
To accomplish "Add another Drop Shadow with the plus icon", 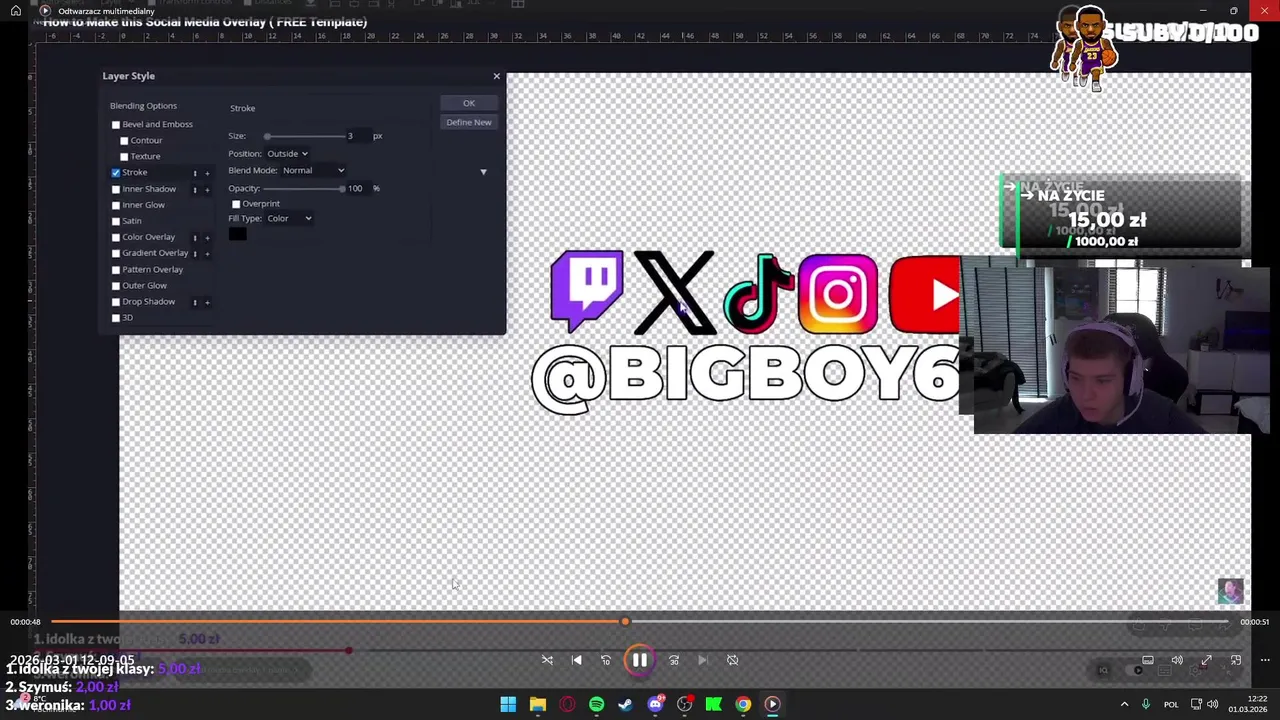I will click(x=207, y=302).
